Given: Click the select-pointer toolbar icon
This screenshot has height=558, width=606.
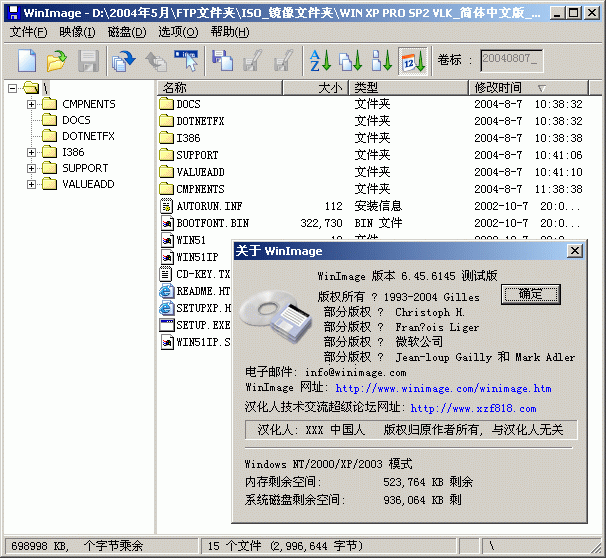Looking at the screenshot, I should 186,61.
